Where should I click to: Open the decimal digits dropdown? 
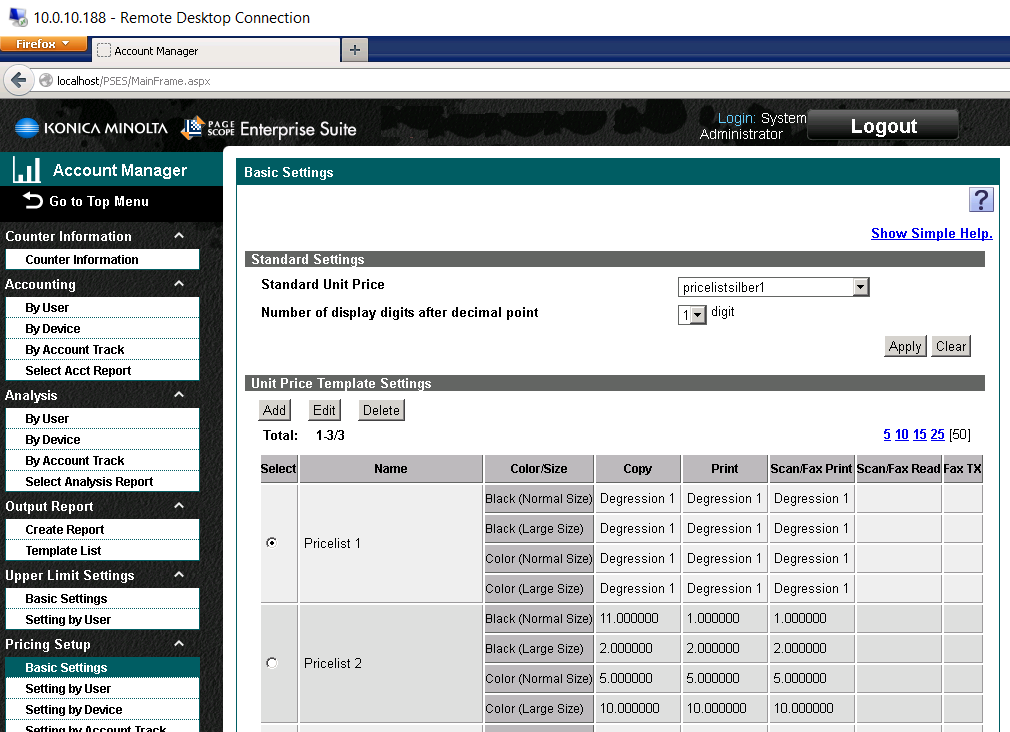pyautogui.click(x=697, y=314)
